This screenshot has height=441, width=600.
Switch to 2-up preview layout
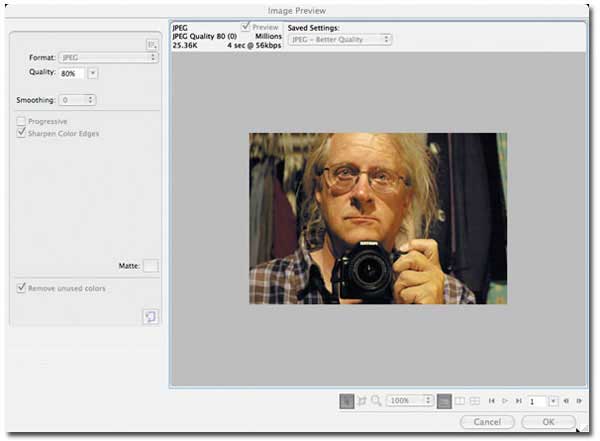coord(460,401)
